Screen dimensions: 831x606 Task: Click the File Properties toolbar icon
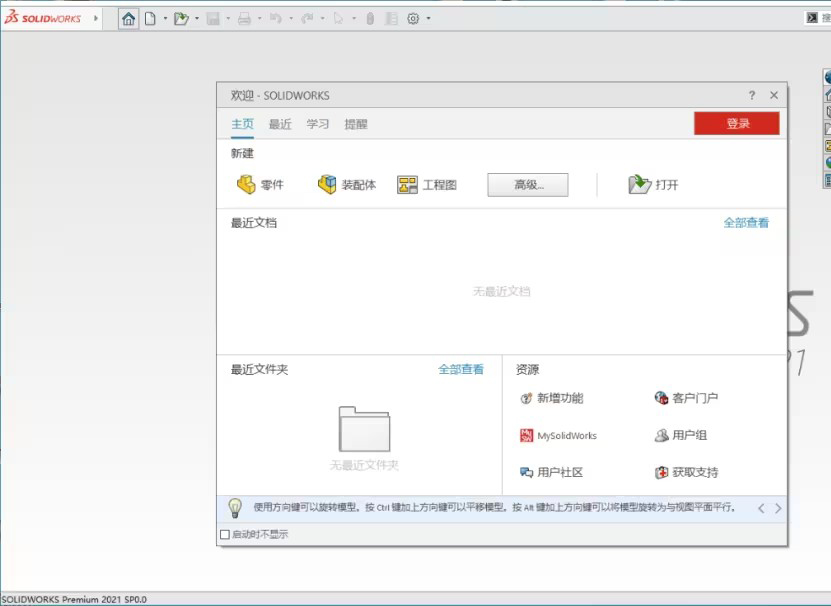391,19
